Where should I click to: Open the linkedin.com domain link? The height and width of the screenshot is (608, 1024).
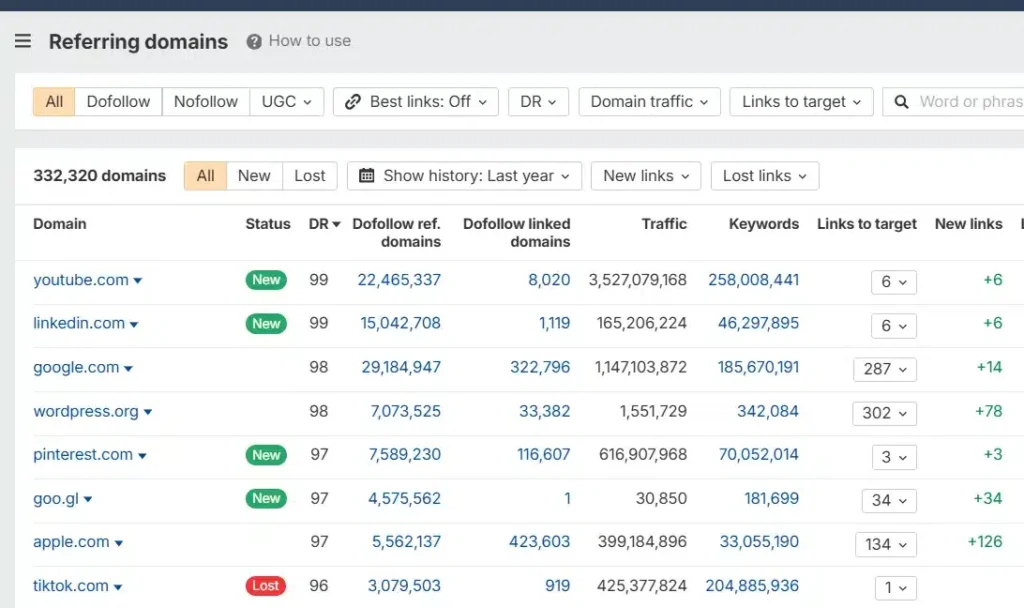click(x=79, y=323)
